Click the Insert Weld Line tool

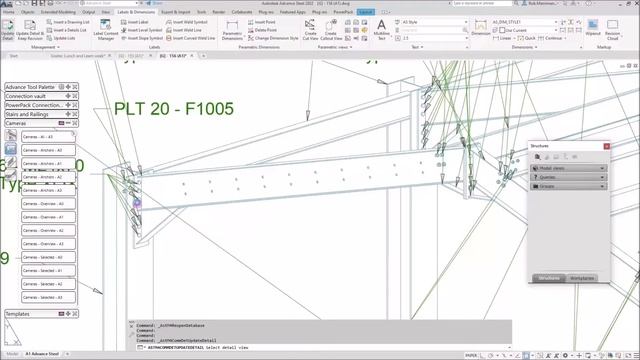pyautogui.click(x=184, y=30)
